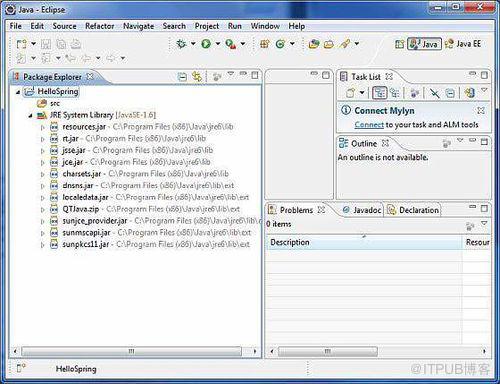Select the localedata.jar entry
The height and width of the screenshot is (384, 500).
(149, 197)
